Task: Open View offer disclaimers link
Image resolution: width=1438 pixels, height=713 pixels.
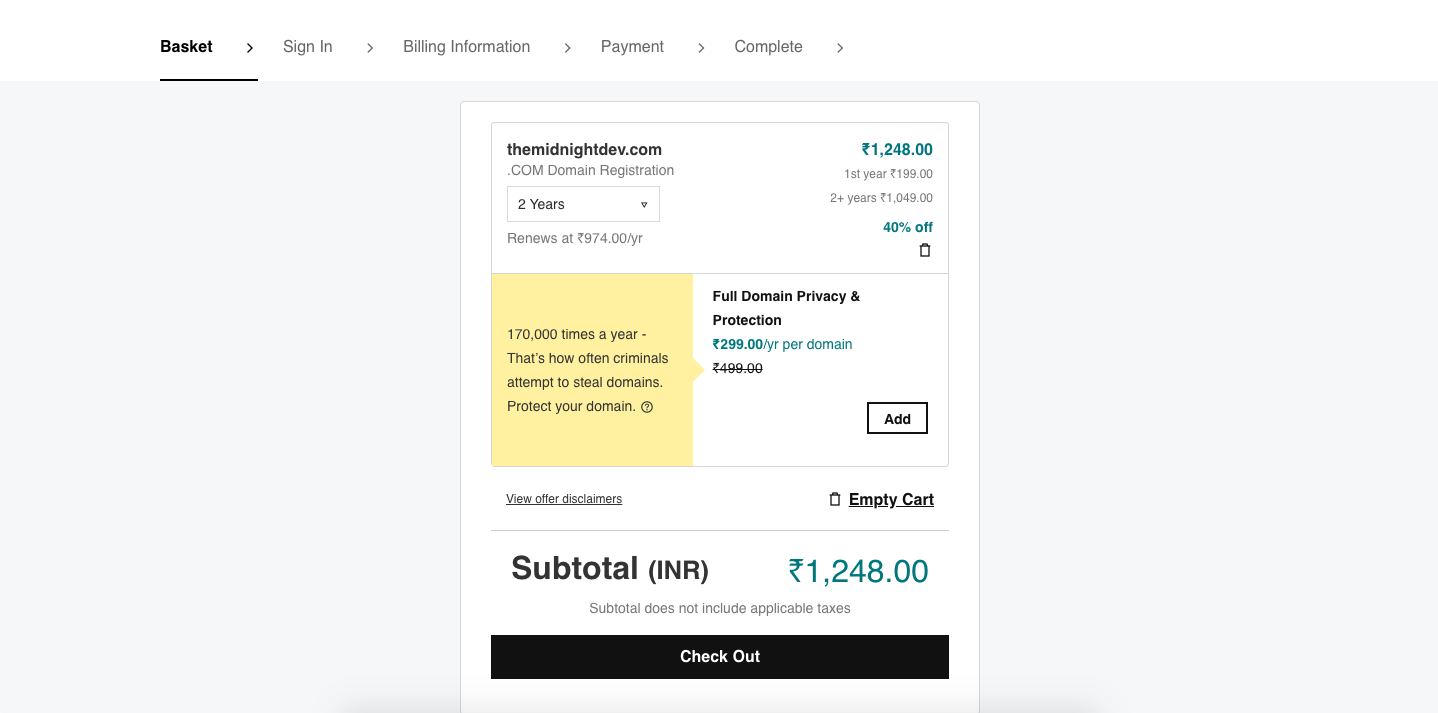Action: pos(564,499)
